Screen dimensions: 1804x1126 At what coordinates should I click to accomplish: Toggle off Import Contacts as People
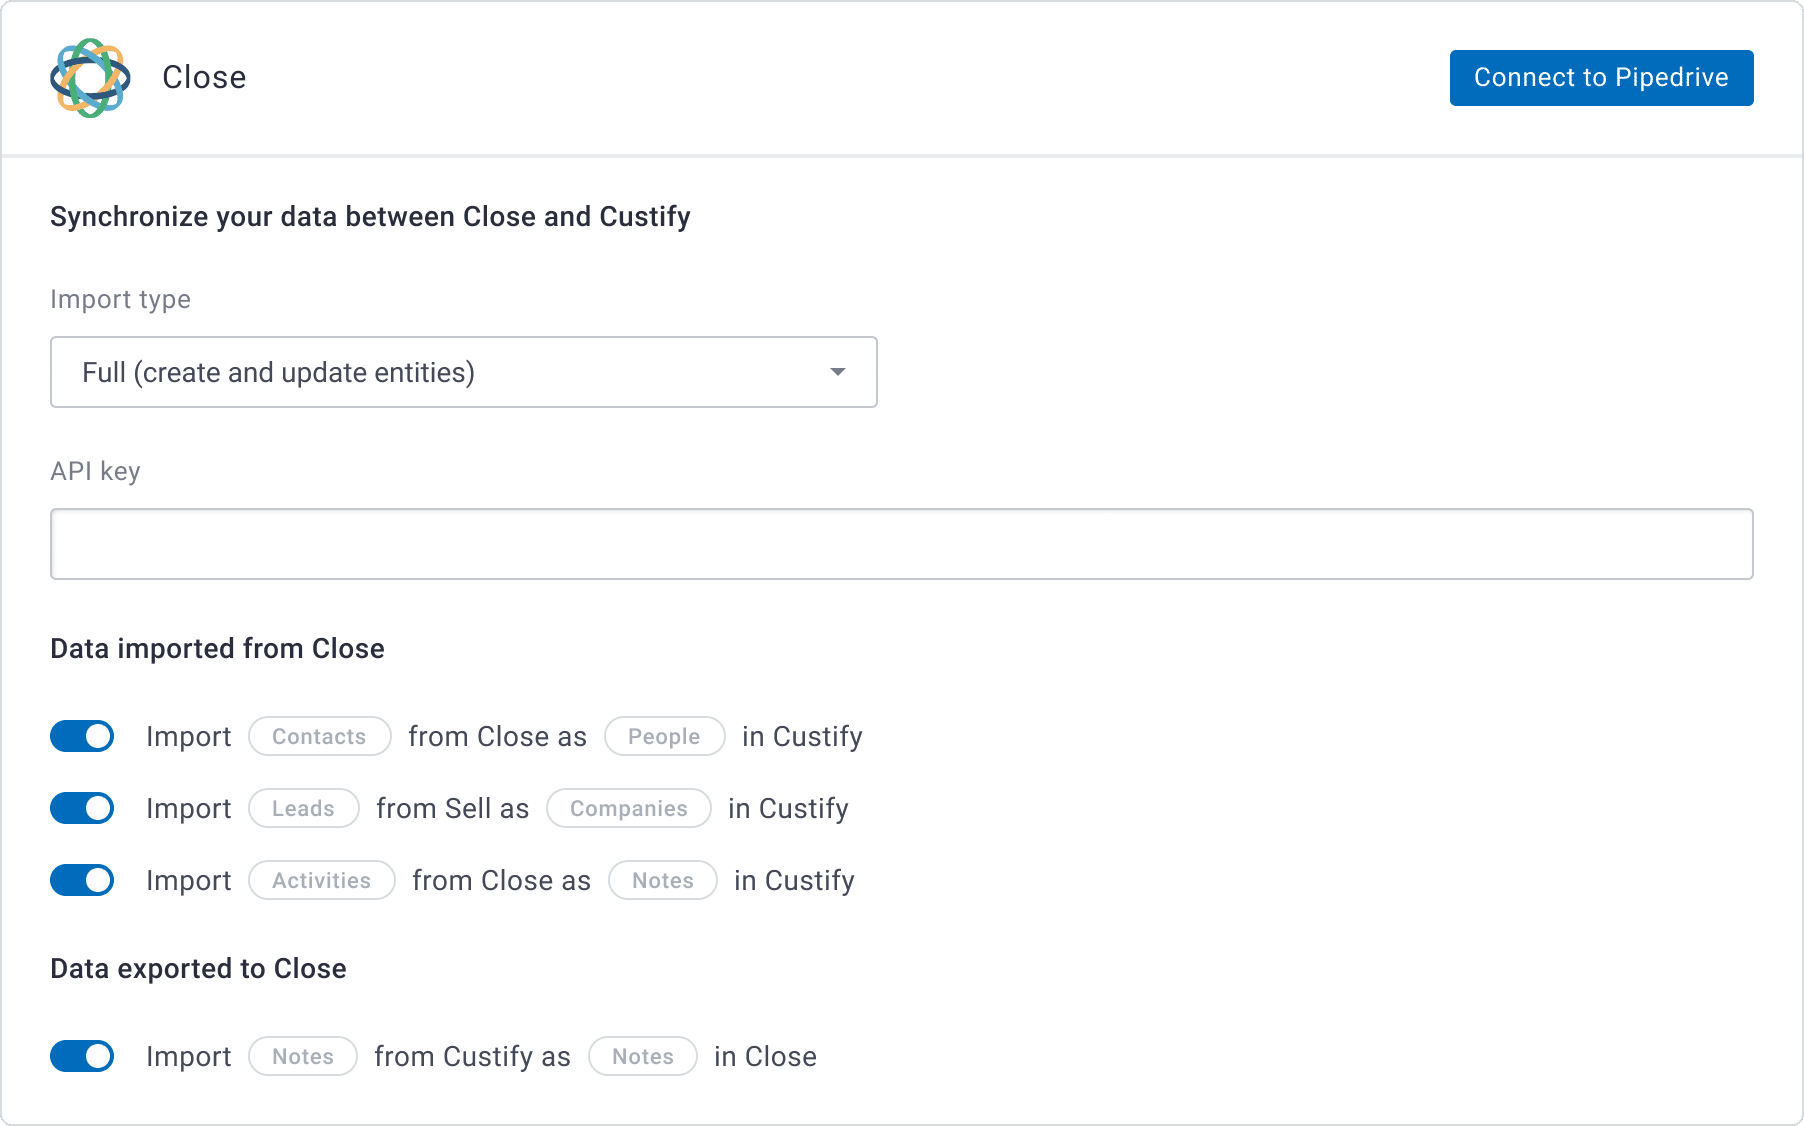coord(82,736)
